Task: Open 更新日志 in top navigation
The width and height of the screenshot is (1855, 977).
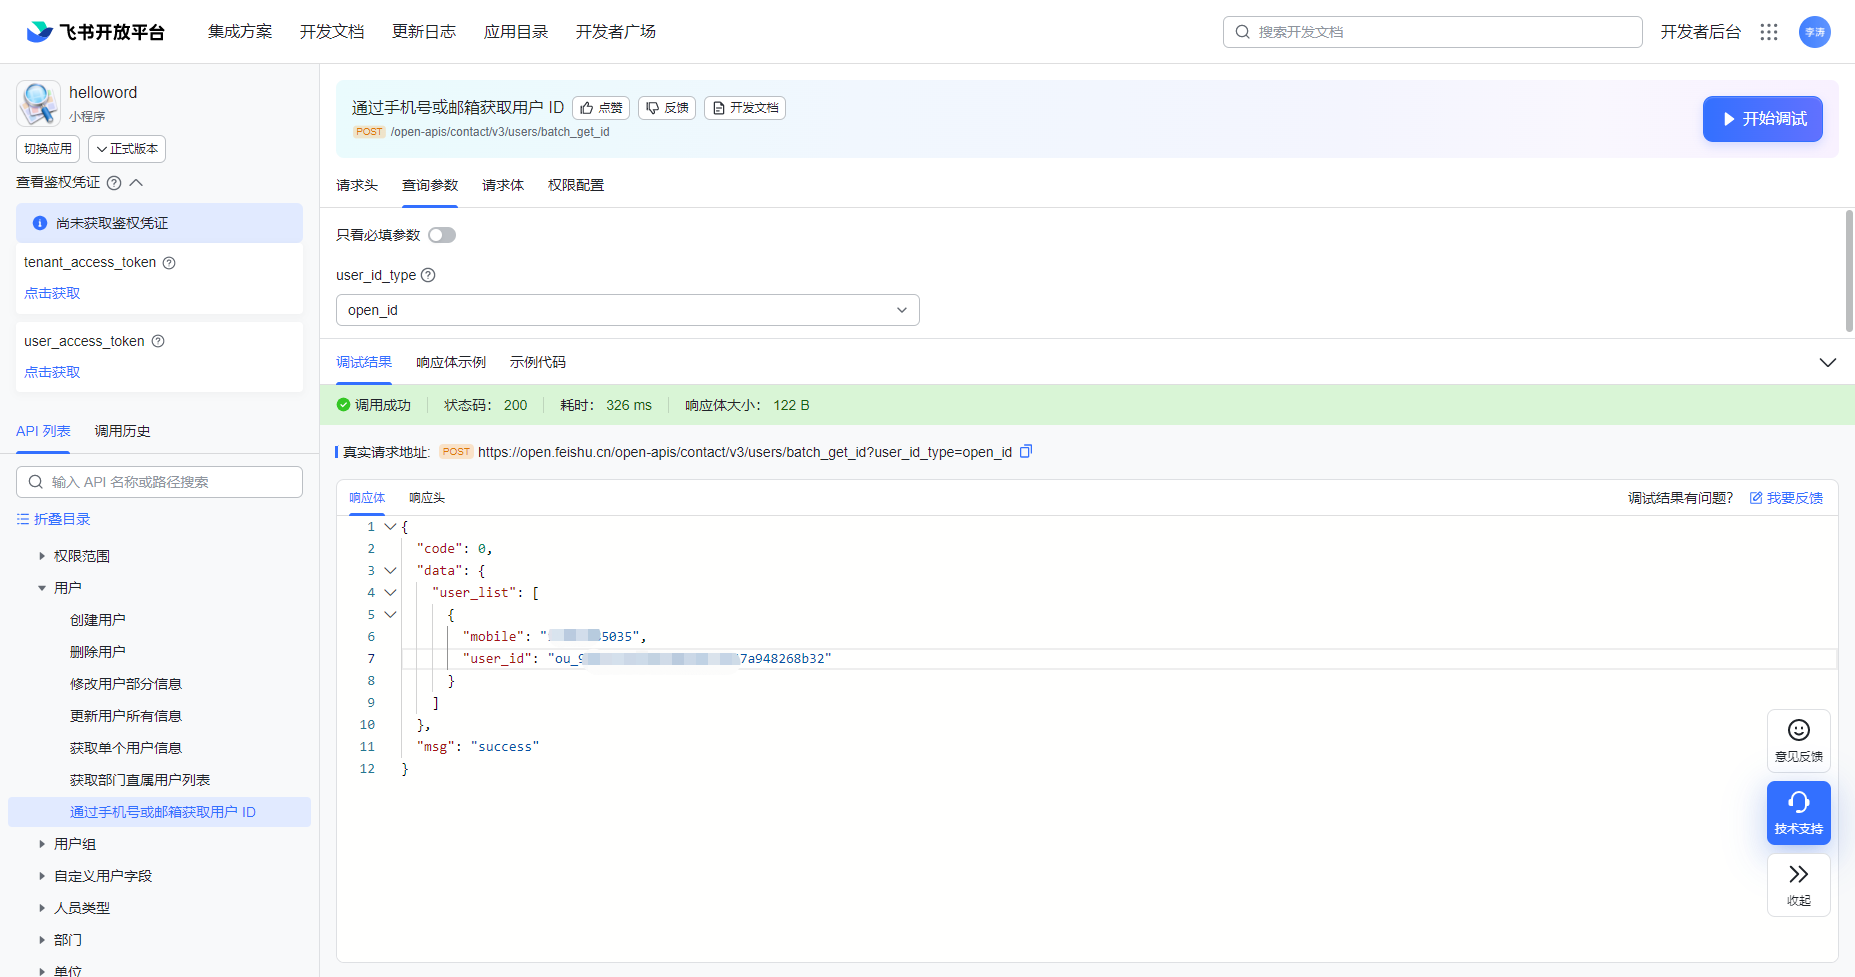Action: point(424,31)
